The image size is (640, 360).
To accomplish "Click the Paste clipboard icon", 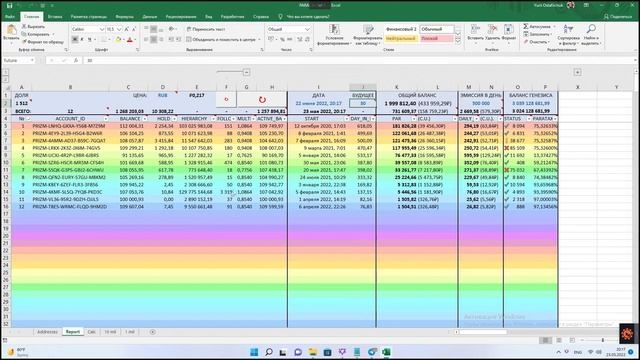I will click(x=11, y=30).
